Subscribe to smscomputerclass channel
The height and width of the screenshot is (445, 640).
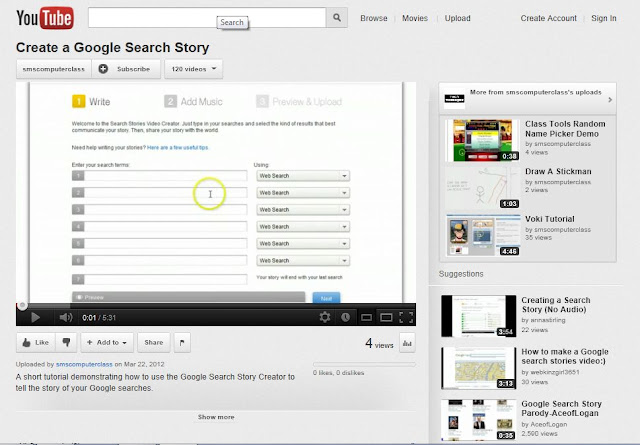coord(126,69)
